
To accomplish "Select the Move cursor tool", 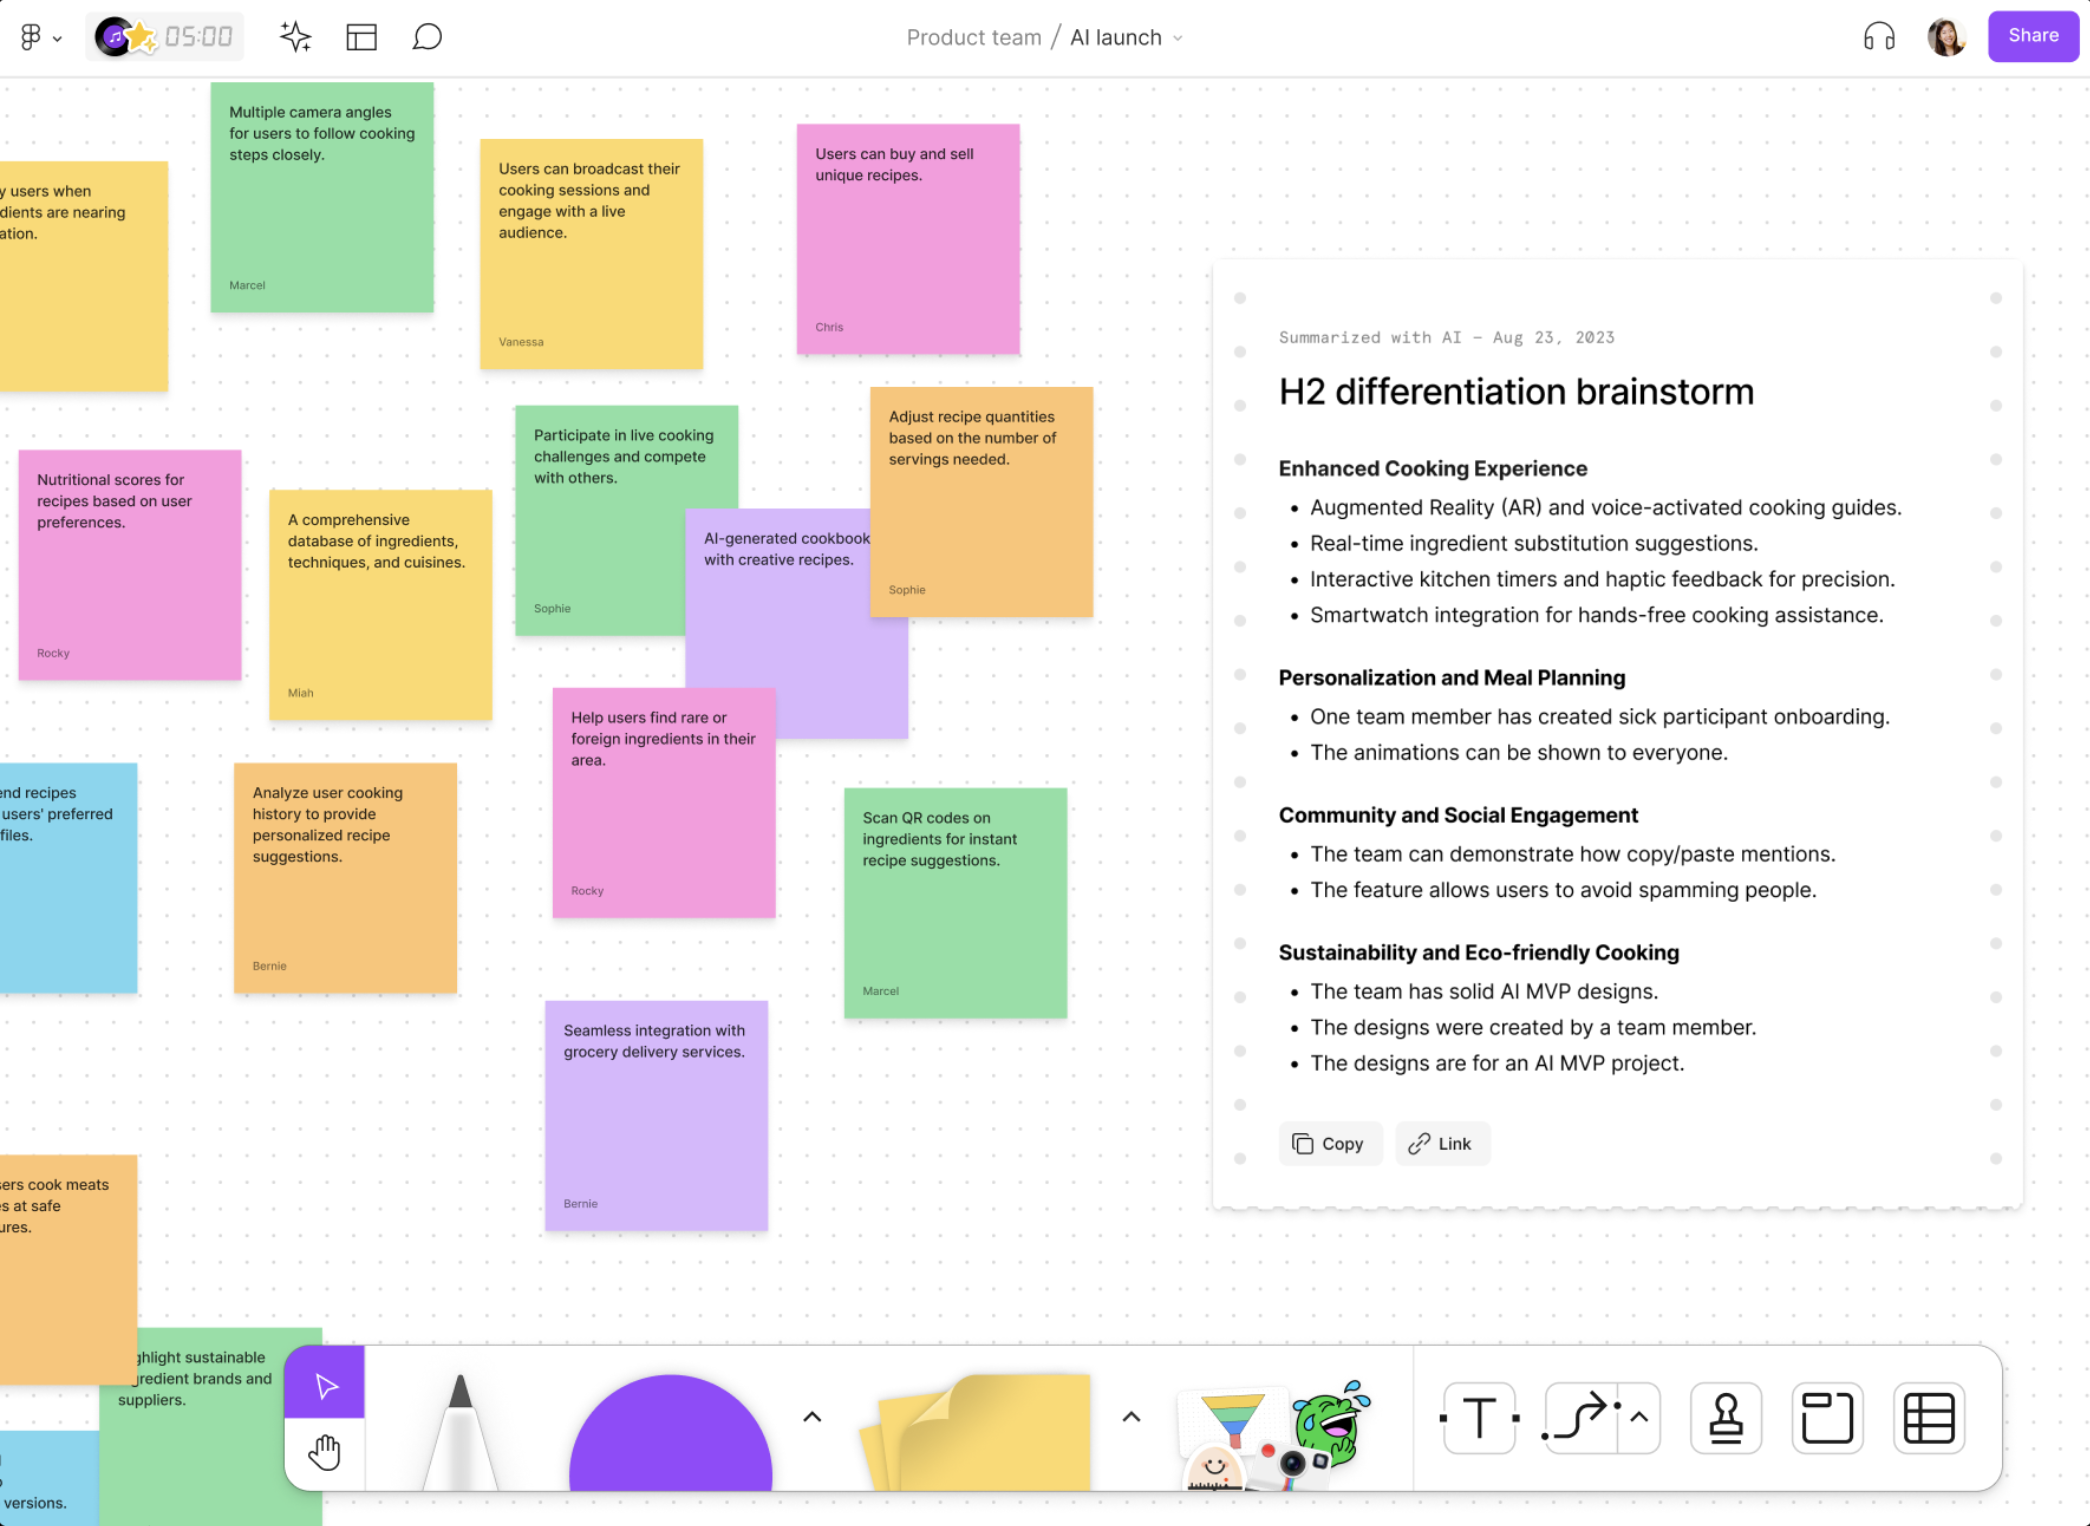I will (325, 1385).
